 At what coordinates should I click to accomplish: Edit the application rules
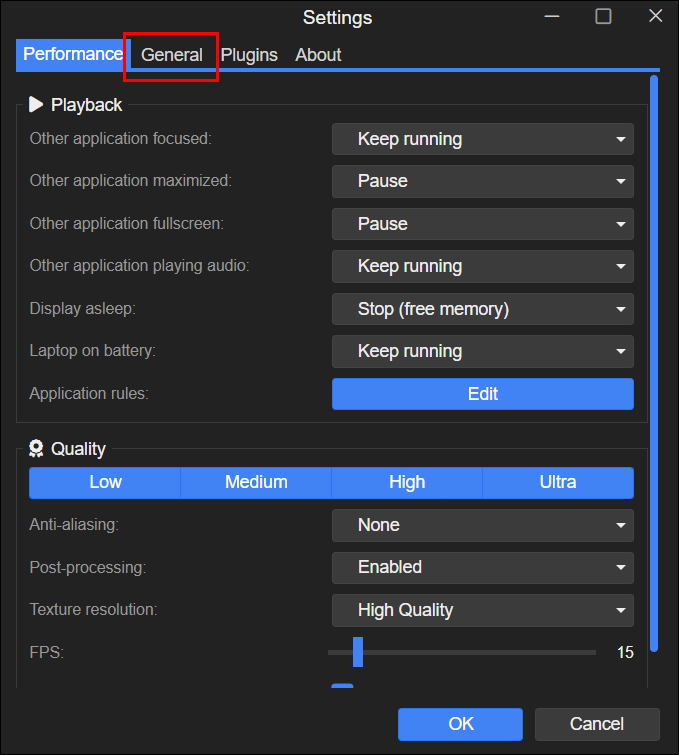point(482,394)
